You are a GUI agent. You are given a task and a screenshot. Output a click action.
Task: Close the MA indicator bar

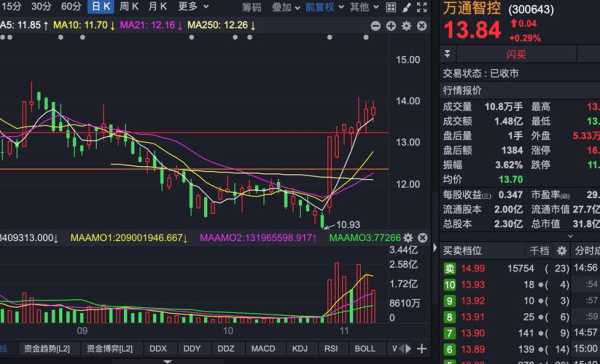click(x=421, y=26)
